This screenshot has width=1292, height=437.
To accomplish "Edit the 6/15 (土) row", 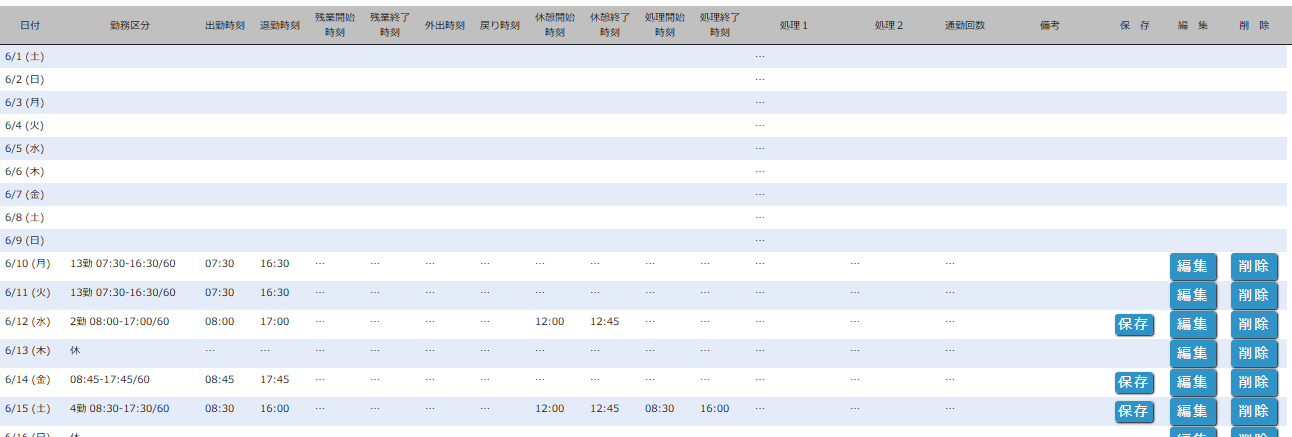I will pos(1193,411).
